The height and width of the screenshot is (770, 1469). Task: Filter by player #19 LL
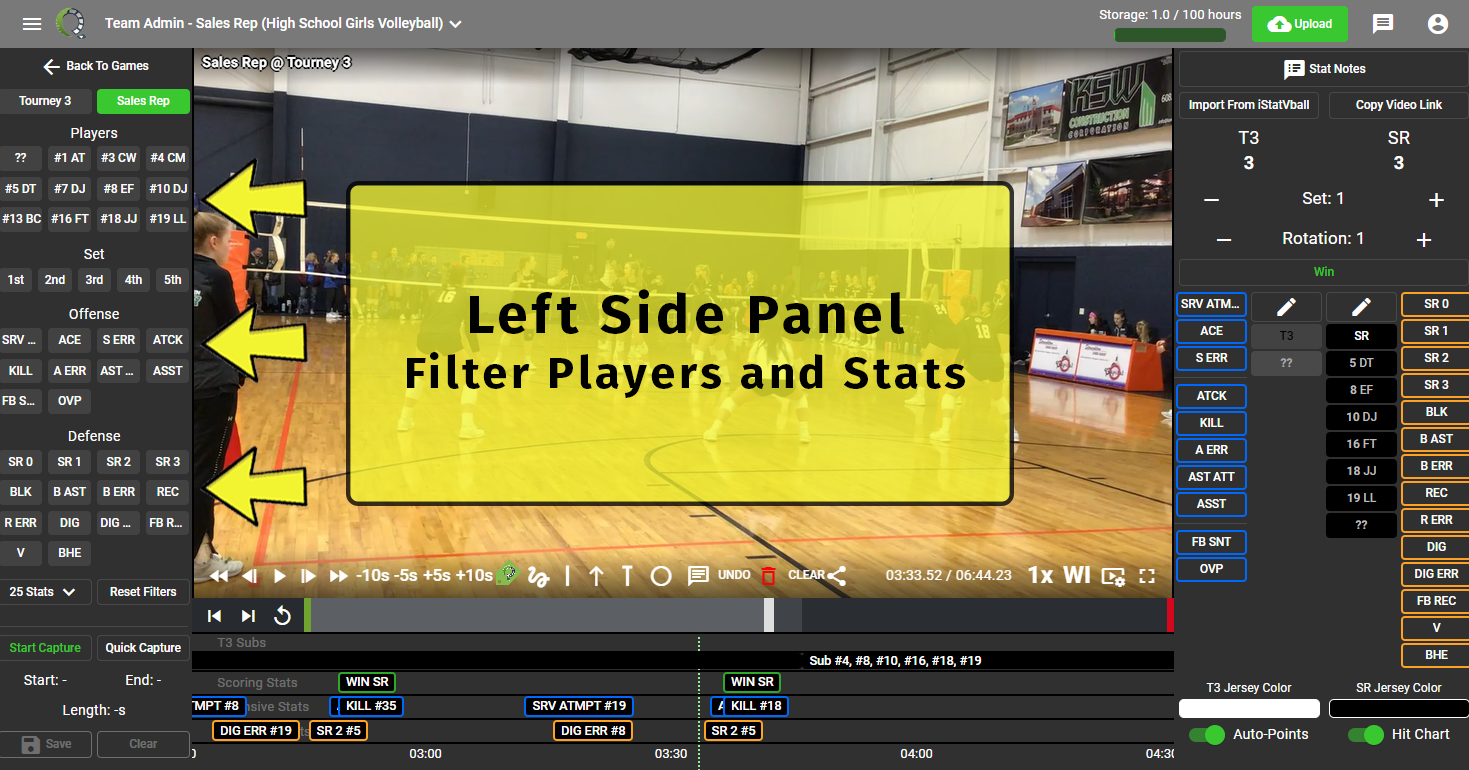coord(168,219)
